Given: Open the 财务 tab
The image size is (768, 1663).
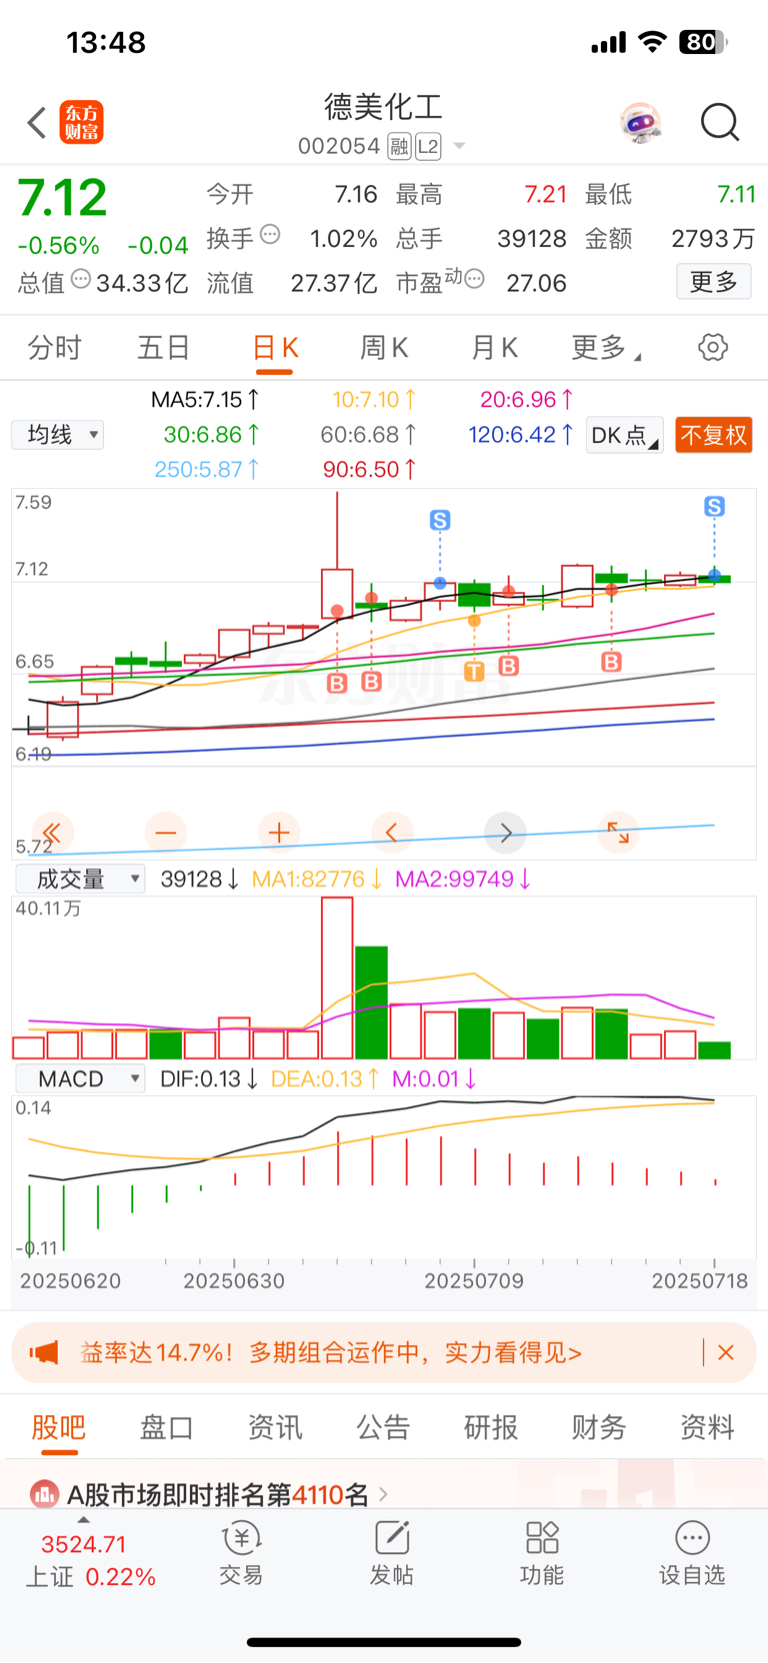Looking at the screenshot, I should click(x=599, y=1427).
